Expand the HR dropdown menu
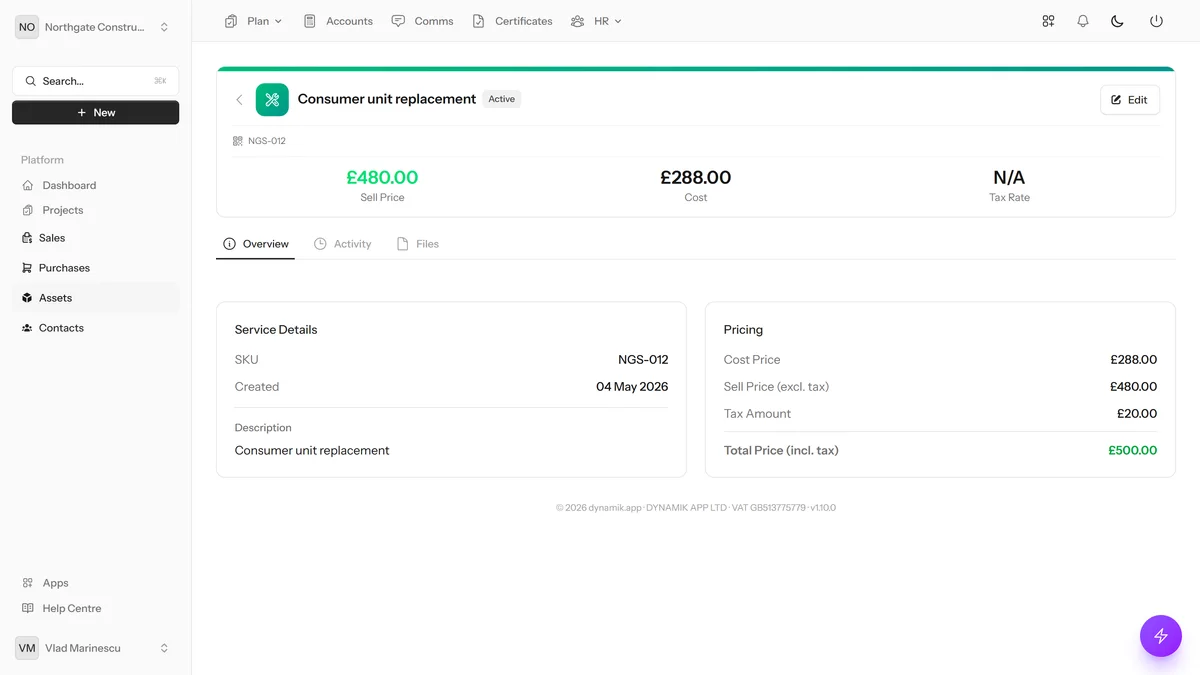This screenshot has height=675, width=1200. 596,21
